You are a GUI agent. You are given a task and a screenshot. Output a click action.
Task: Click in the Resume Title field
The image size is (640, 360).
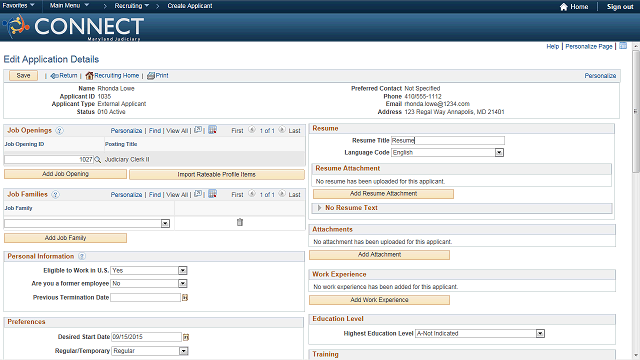[448, 140]
